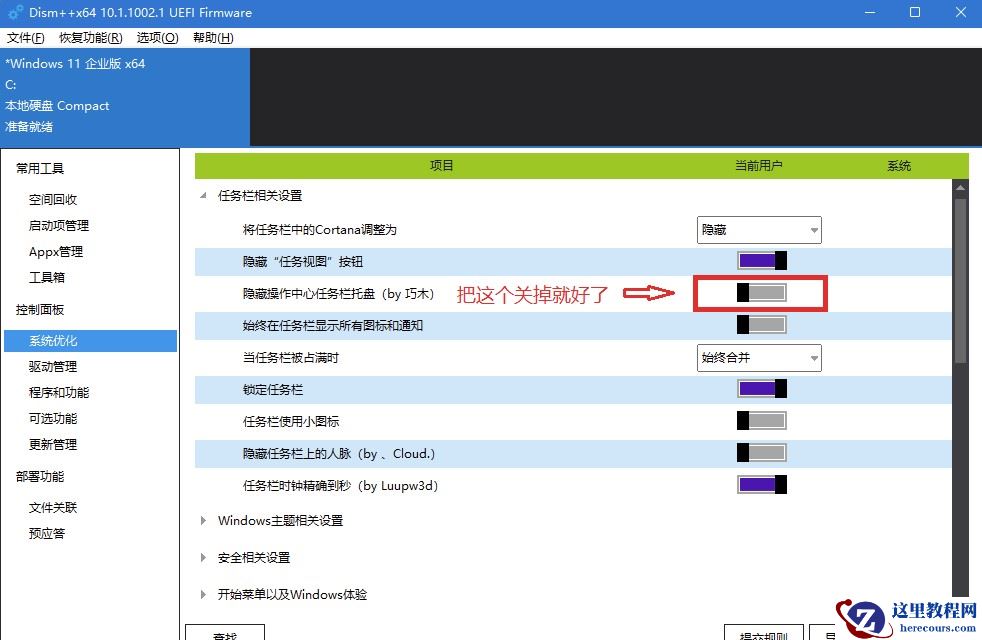Open the 文件 menu
The image size is (982, 640).
pos(25,37)
